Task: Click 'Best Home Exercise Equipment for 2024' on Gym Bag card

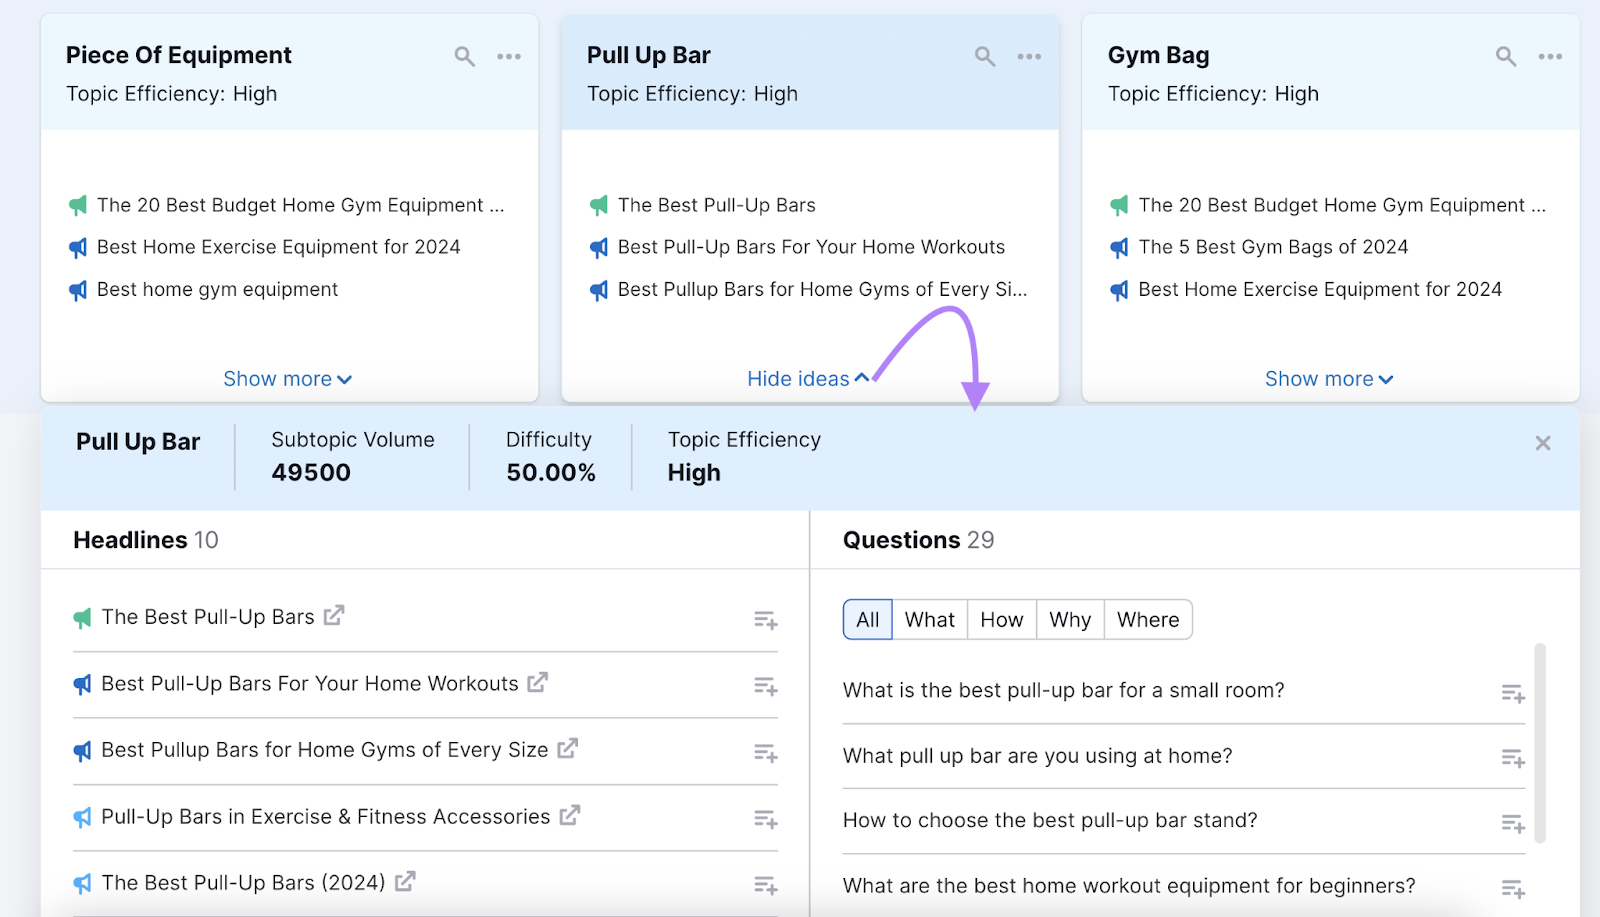Action: coord(1320,289)
